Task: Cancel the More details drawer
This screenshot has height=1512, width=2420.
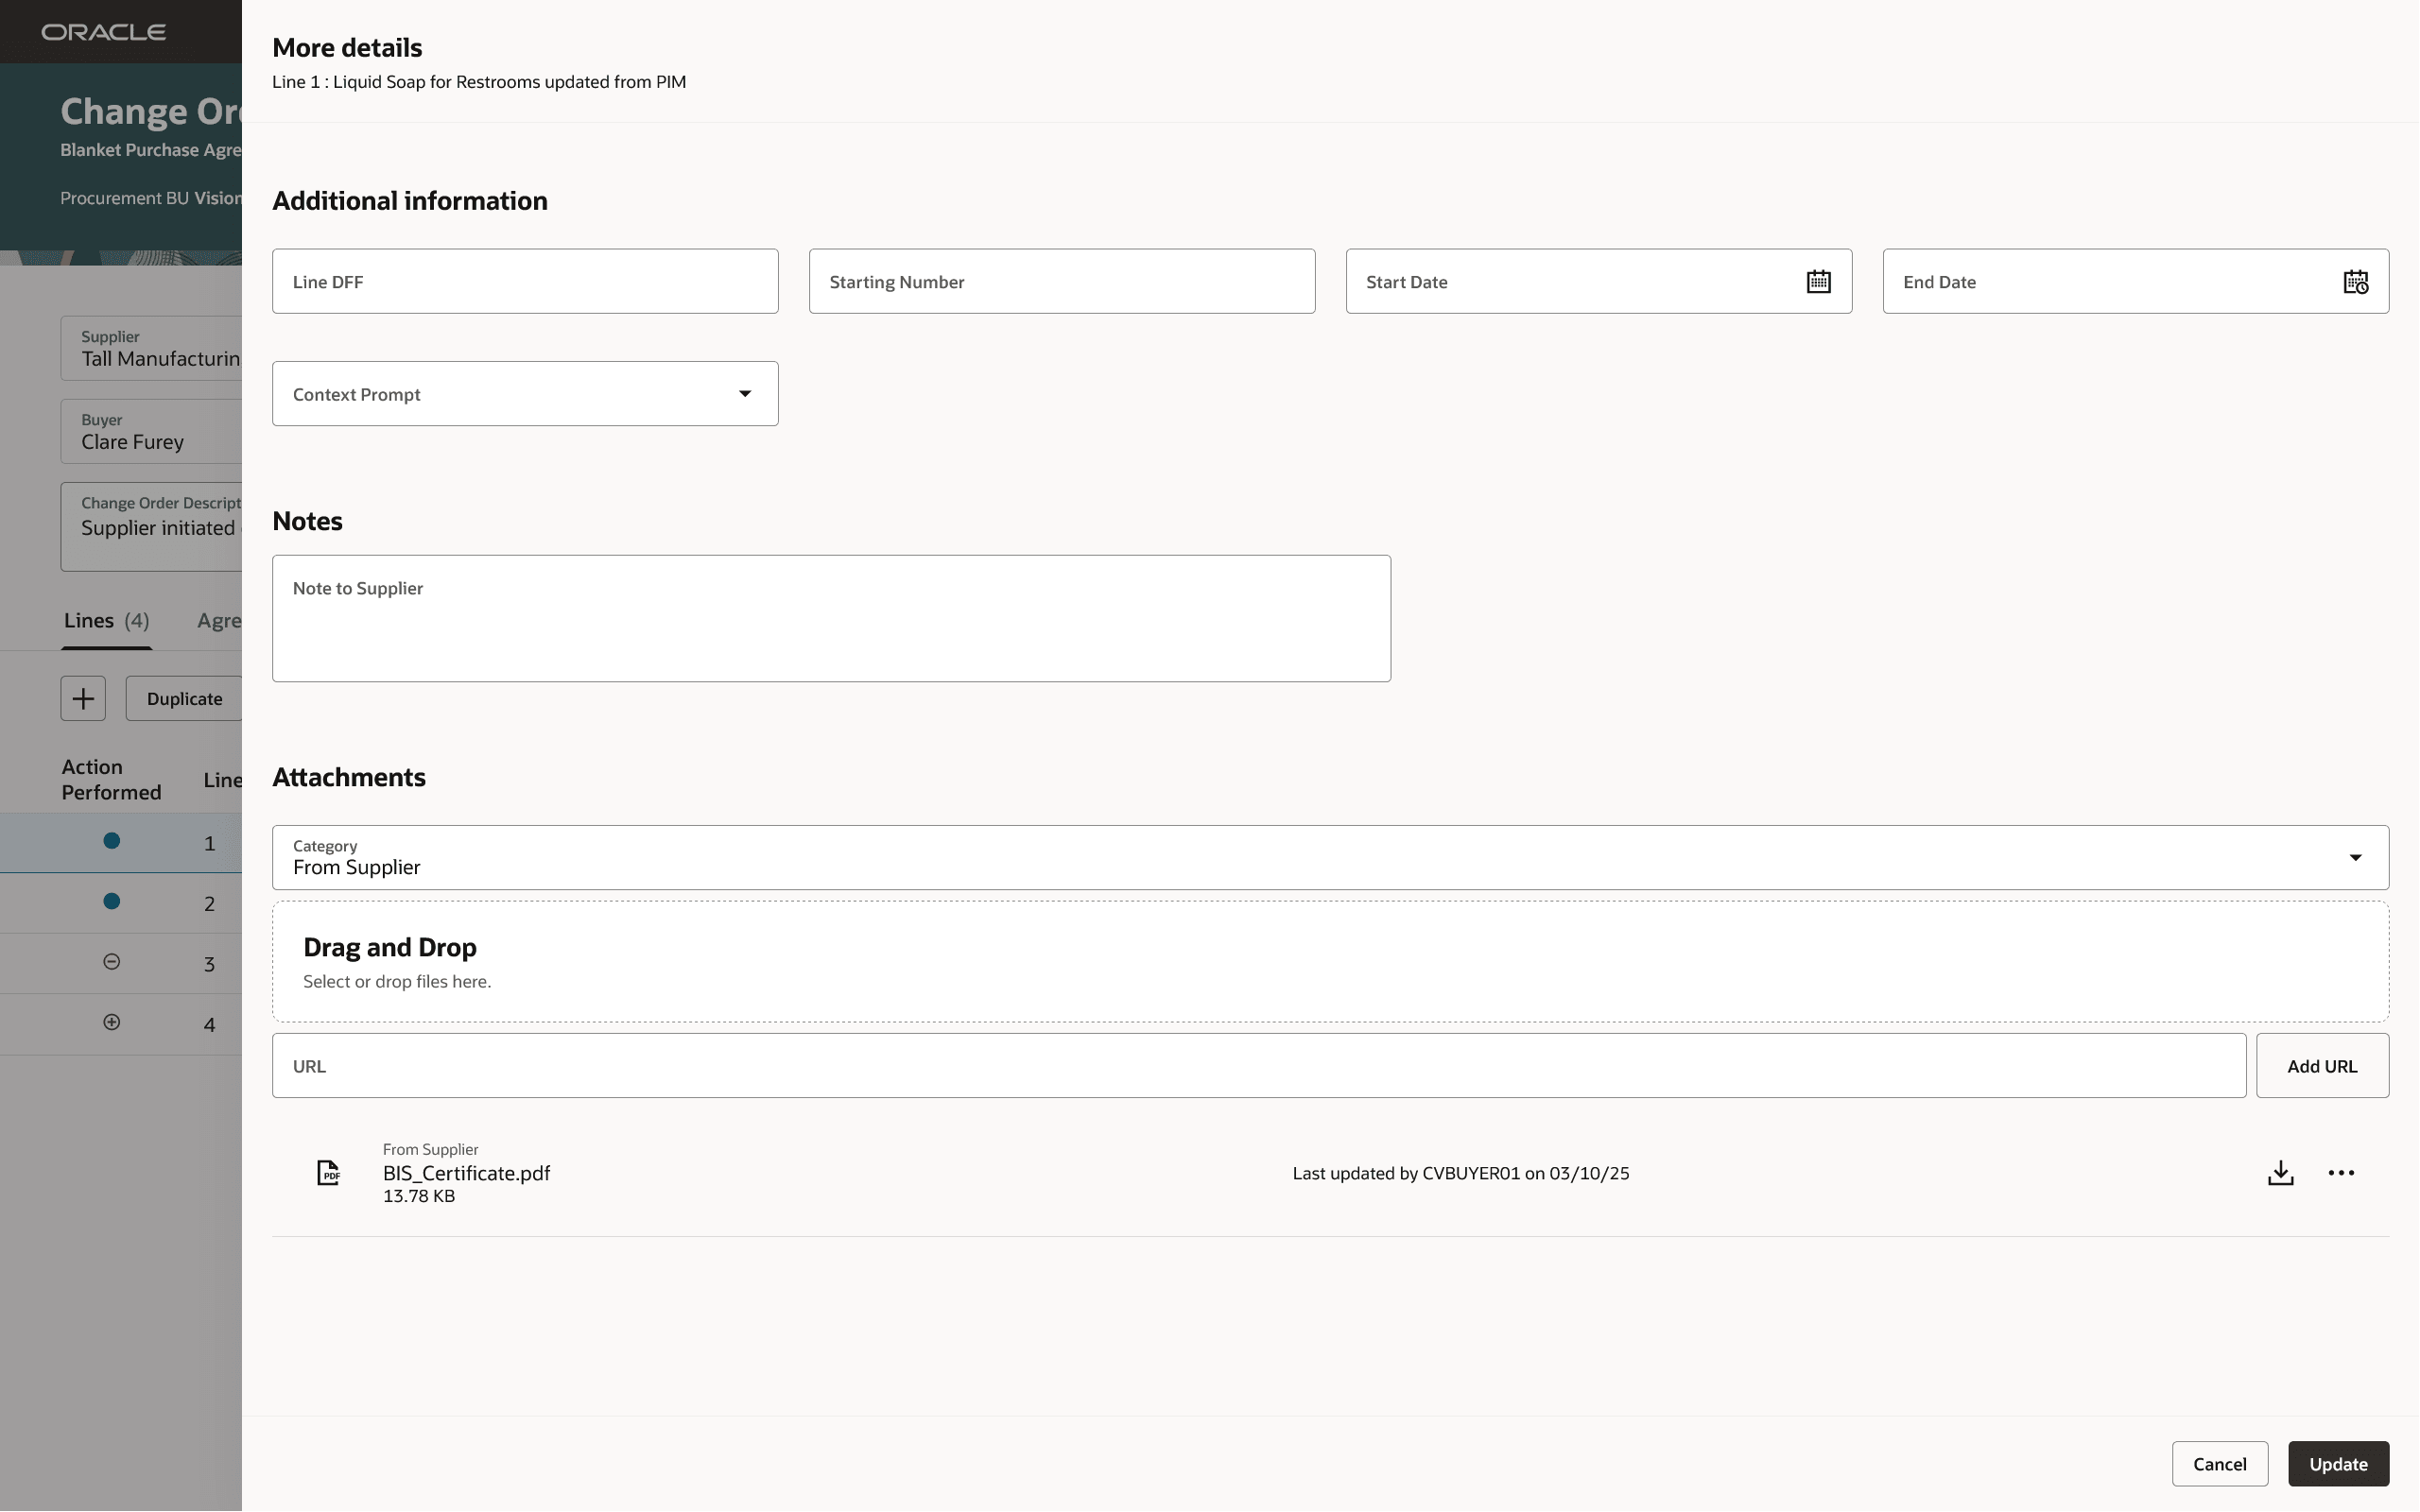Action: point(2219,1464)
